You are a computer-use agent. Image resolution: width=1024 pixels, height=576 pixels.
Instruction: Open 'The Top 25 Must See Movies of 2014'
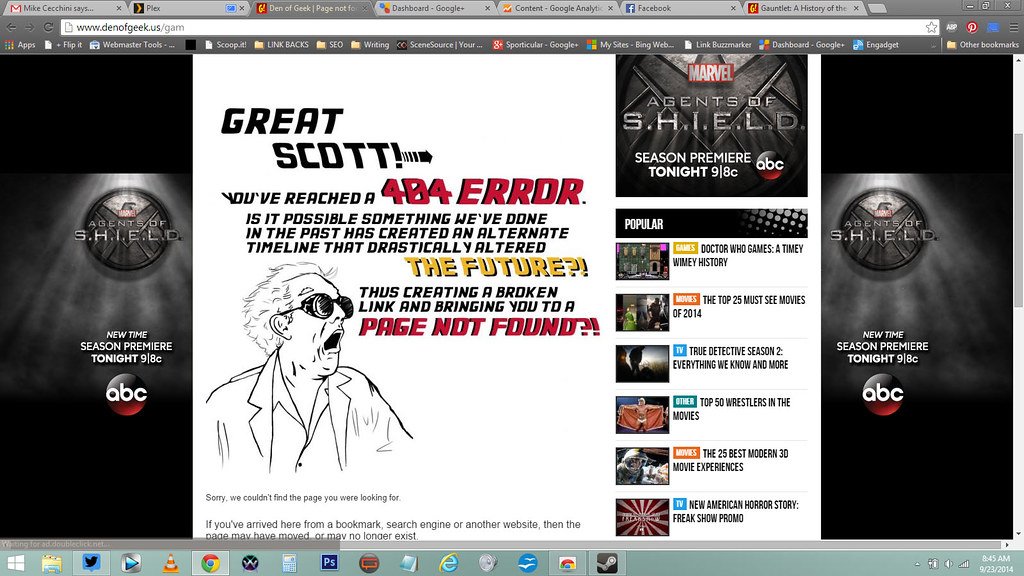click(x=739, y=306)
